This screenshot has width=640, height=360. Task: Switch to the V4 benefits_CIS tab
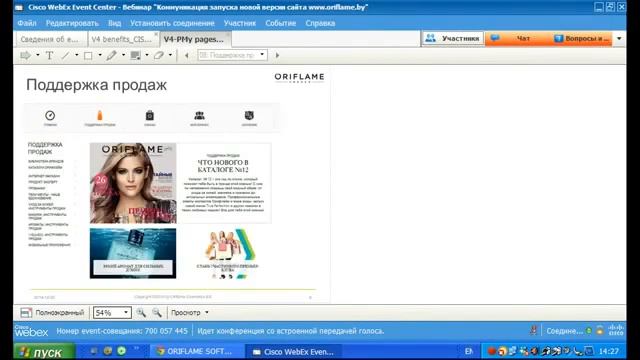(121, 39)
